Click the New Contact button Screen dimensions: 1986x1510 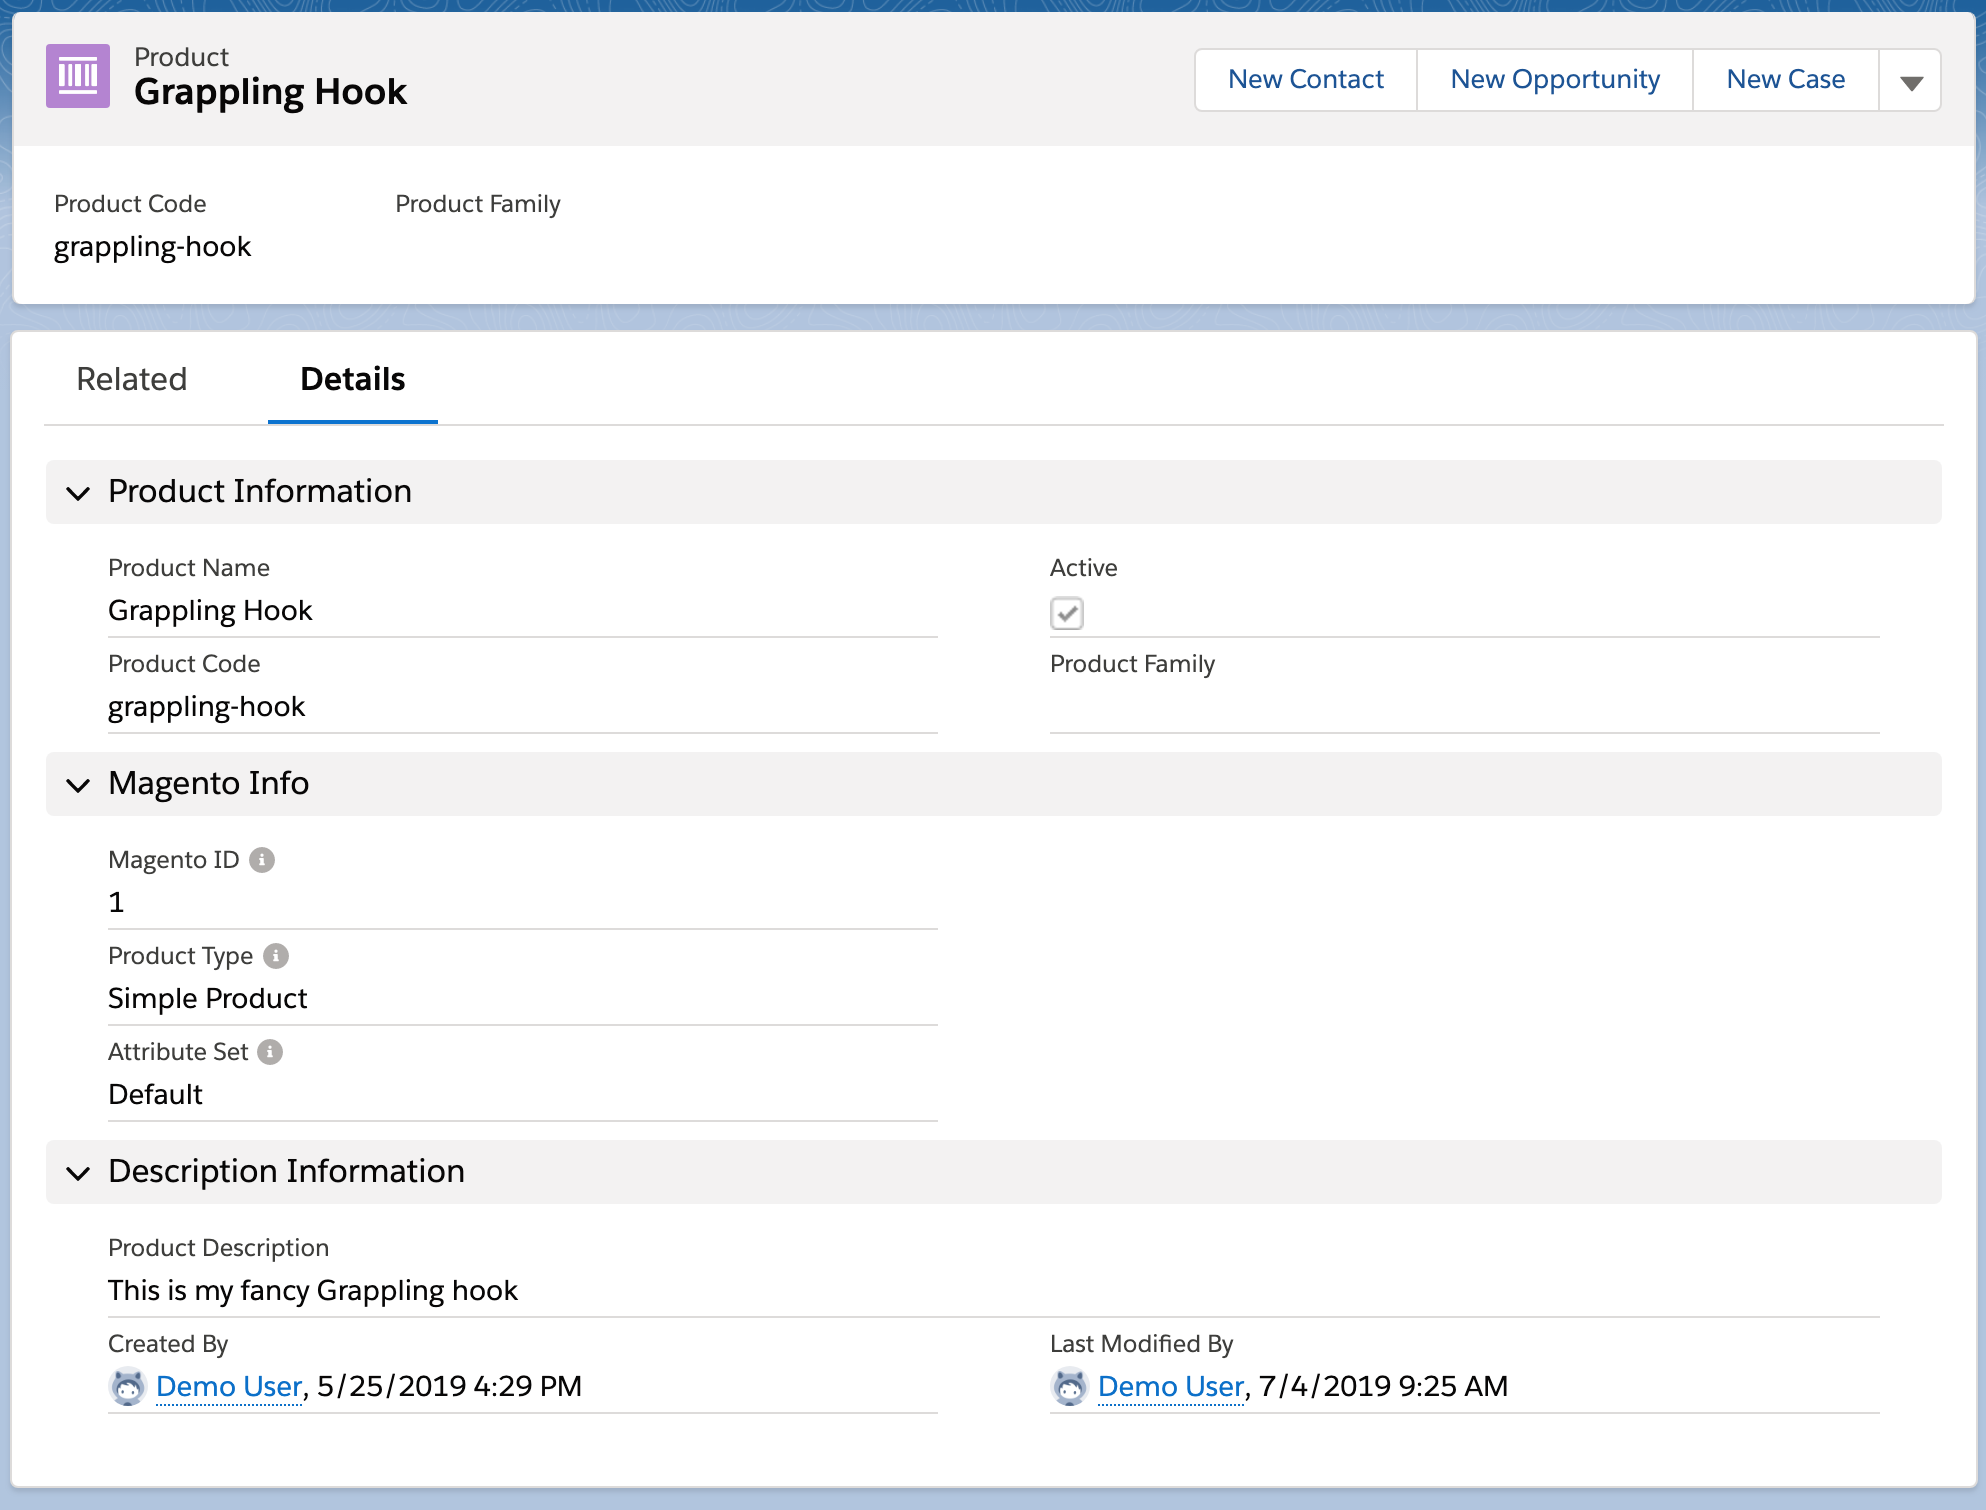(1305, 80)
